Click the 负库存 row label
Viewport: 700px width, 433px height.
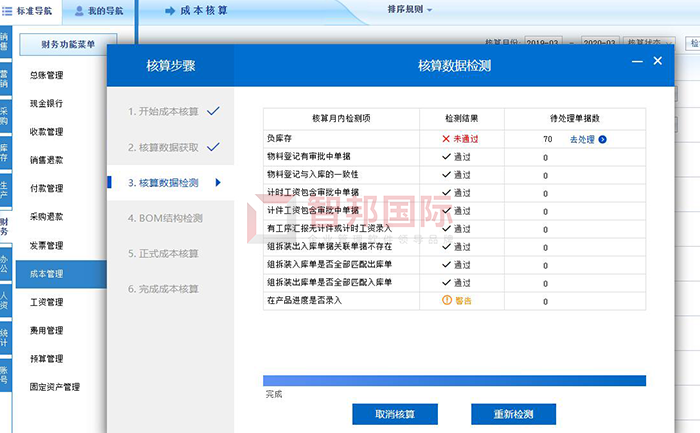[x=279, y=138]
